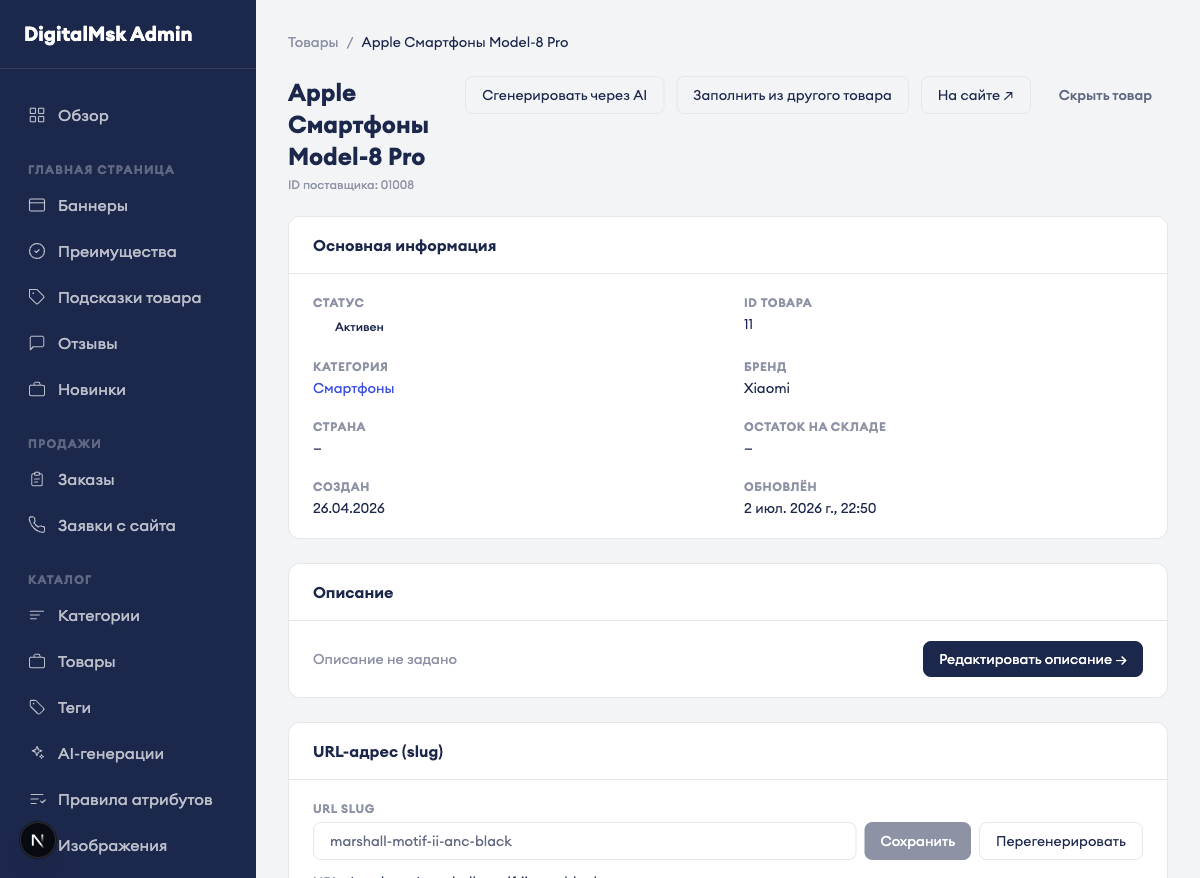Click breadcrumb text Apple Смартфоны Model-8 Pro
This screenshot has width=1200, height=878.
tap(465, 42)
